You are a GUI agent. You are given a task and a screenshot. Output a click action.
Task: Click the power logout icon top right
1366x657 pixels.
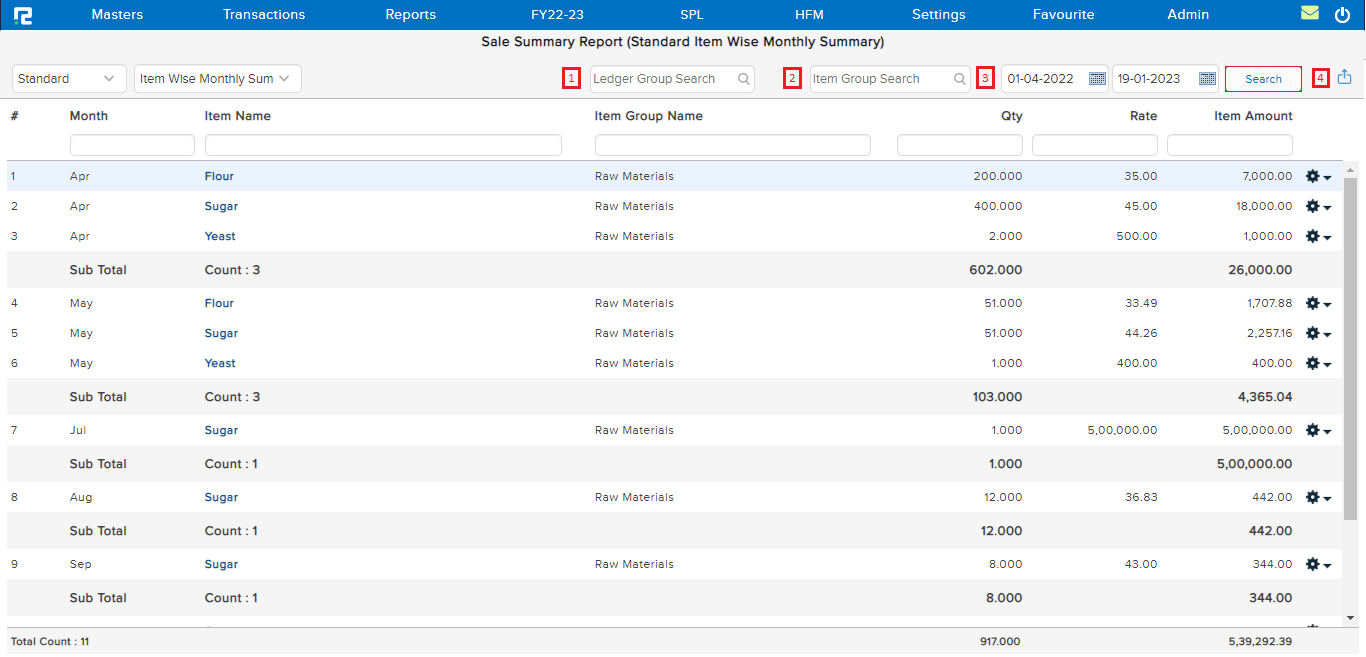pos(1344,13)
